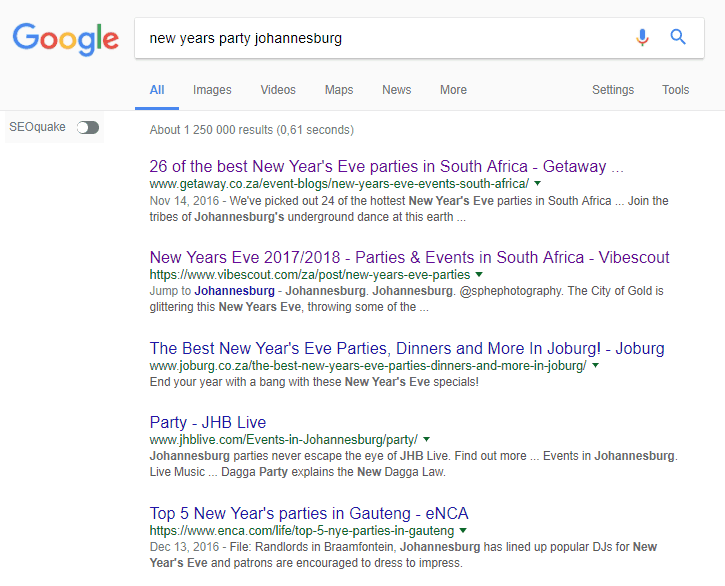Expand the enca.com result dropdown arrow
Screen dimensions: 725x586
point(463,530)
